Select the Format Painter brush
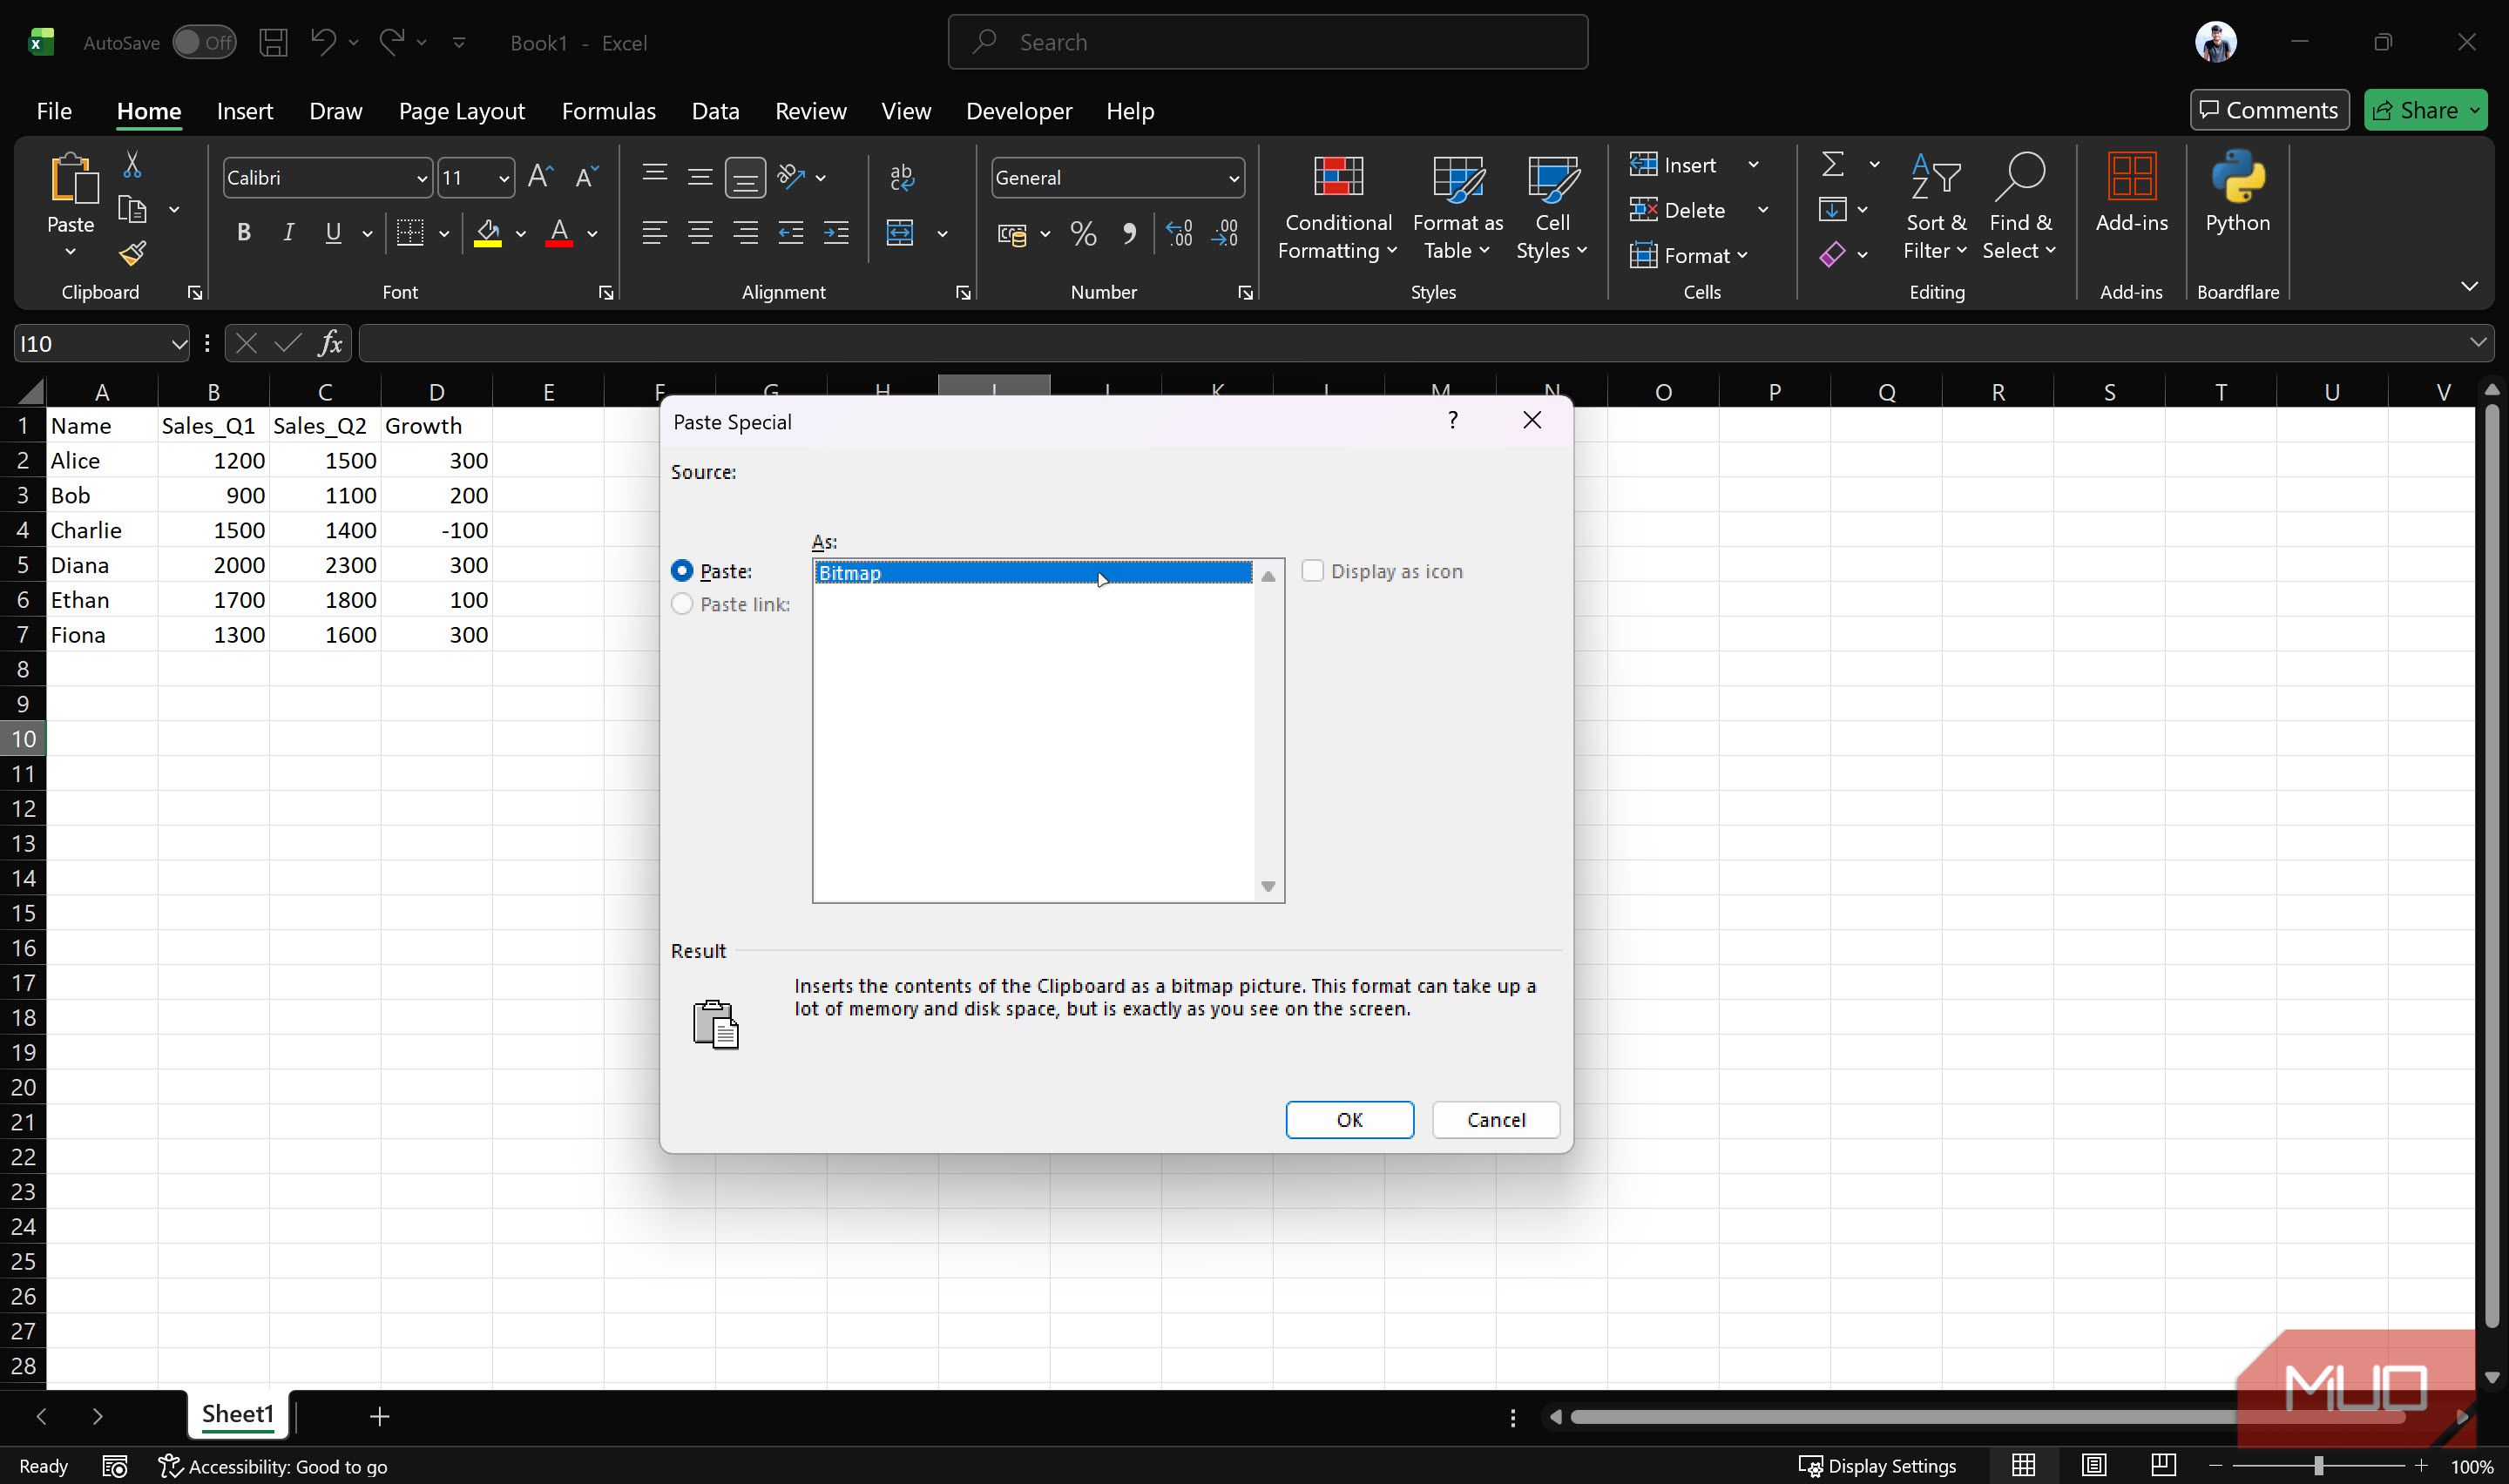Viewport: 2509px width, 1484px height. click(132, 253)
